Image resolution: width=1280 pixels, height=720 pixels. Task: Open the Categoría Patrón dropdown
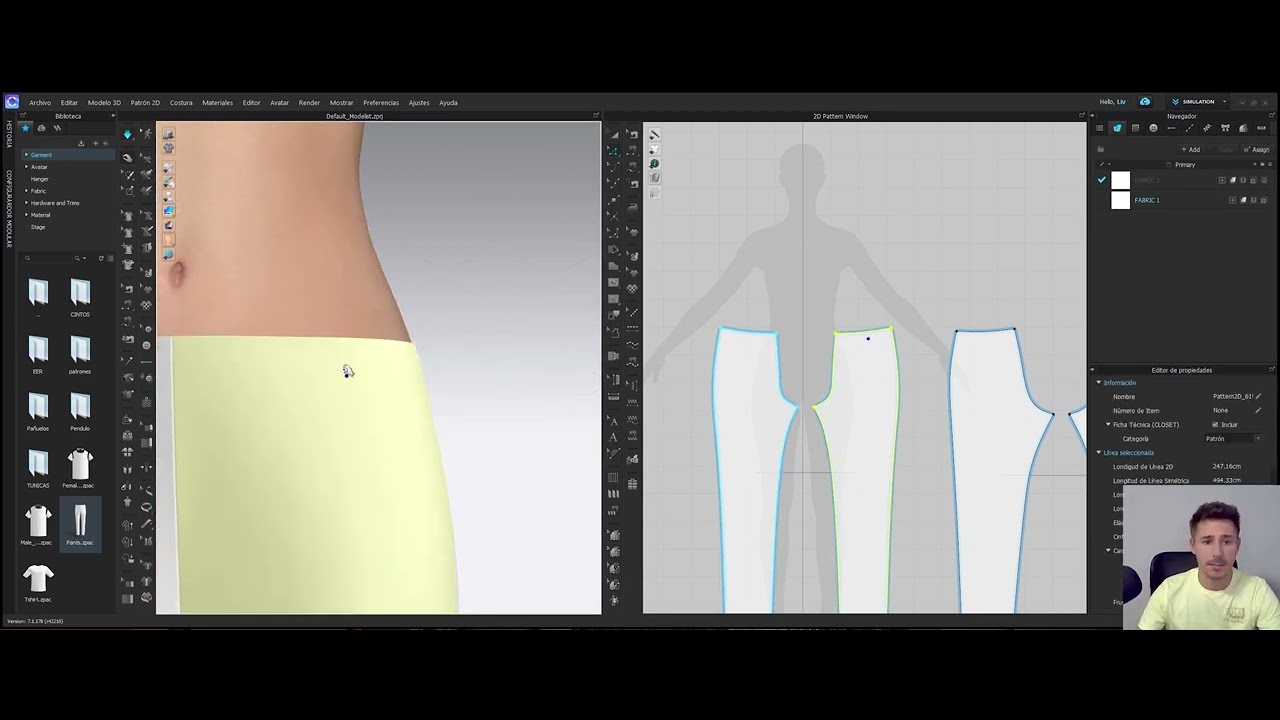(x=1233, y=438)
